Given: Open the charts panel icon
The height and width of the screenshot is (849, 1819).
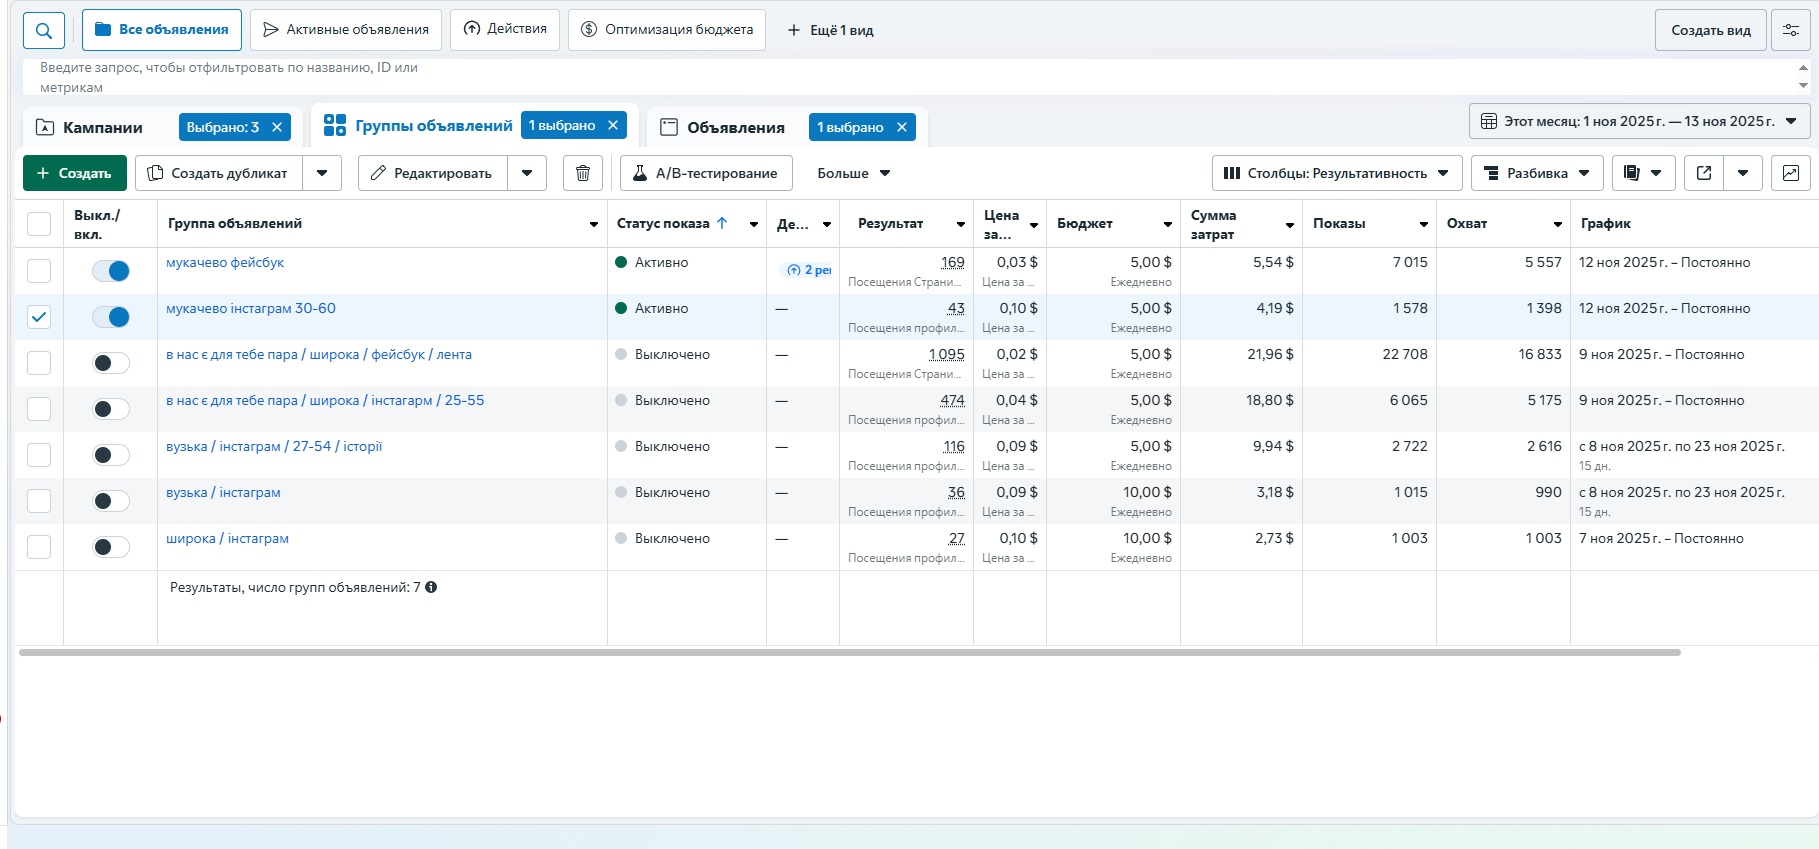Looking at the screenshot, I should point(1791,173).
